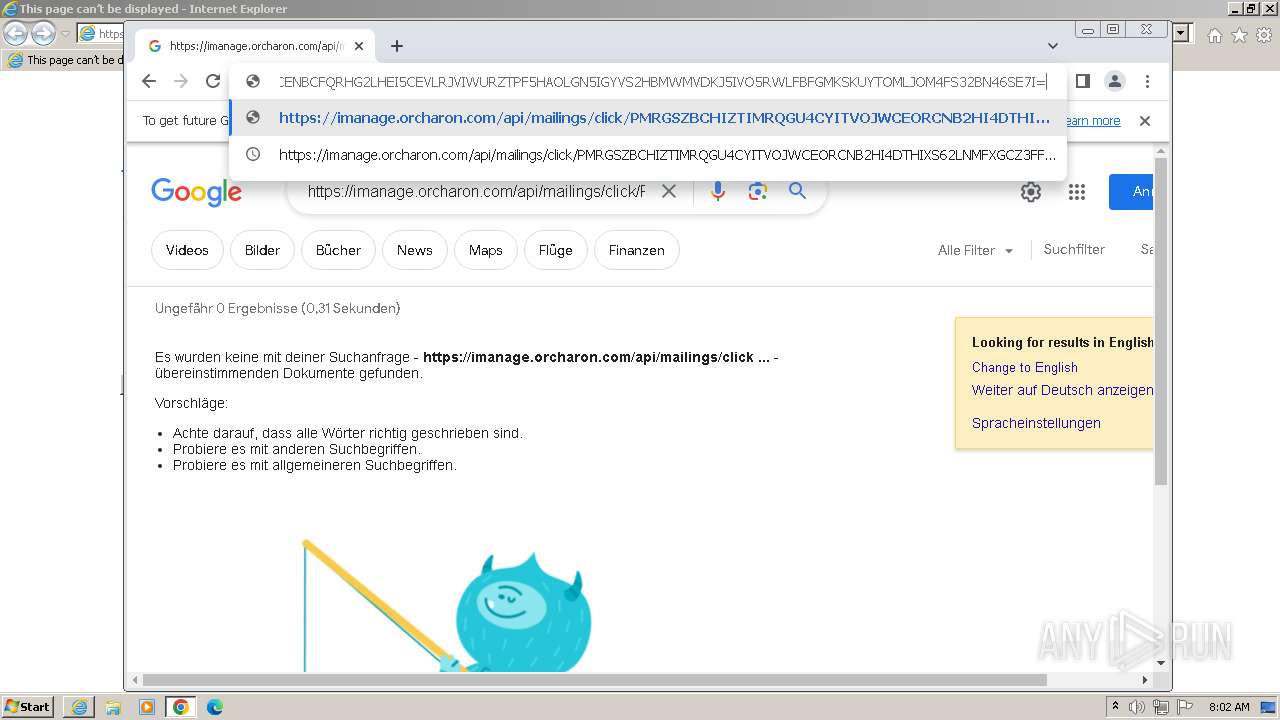Screen dimensions: 1280x720
Task: Open Spracheinstellungen link
Action: [1036, 423]
